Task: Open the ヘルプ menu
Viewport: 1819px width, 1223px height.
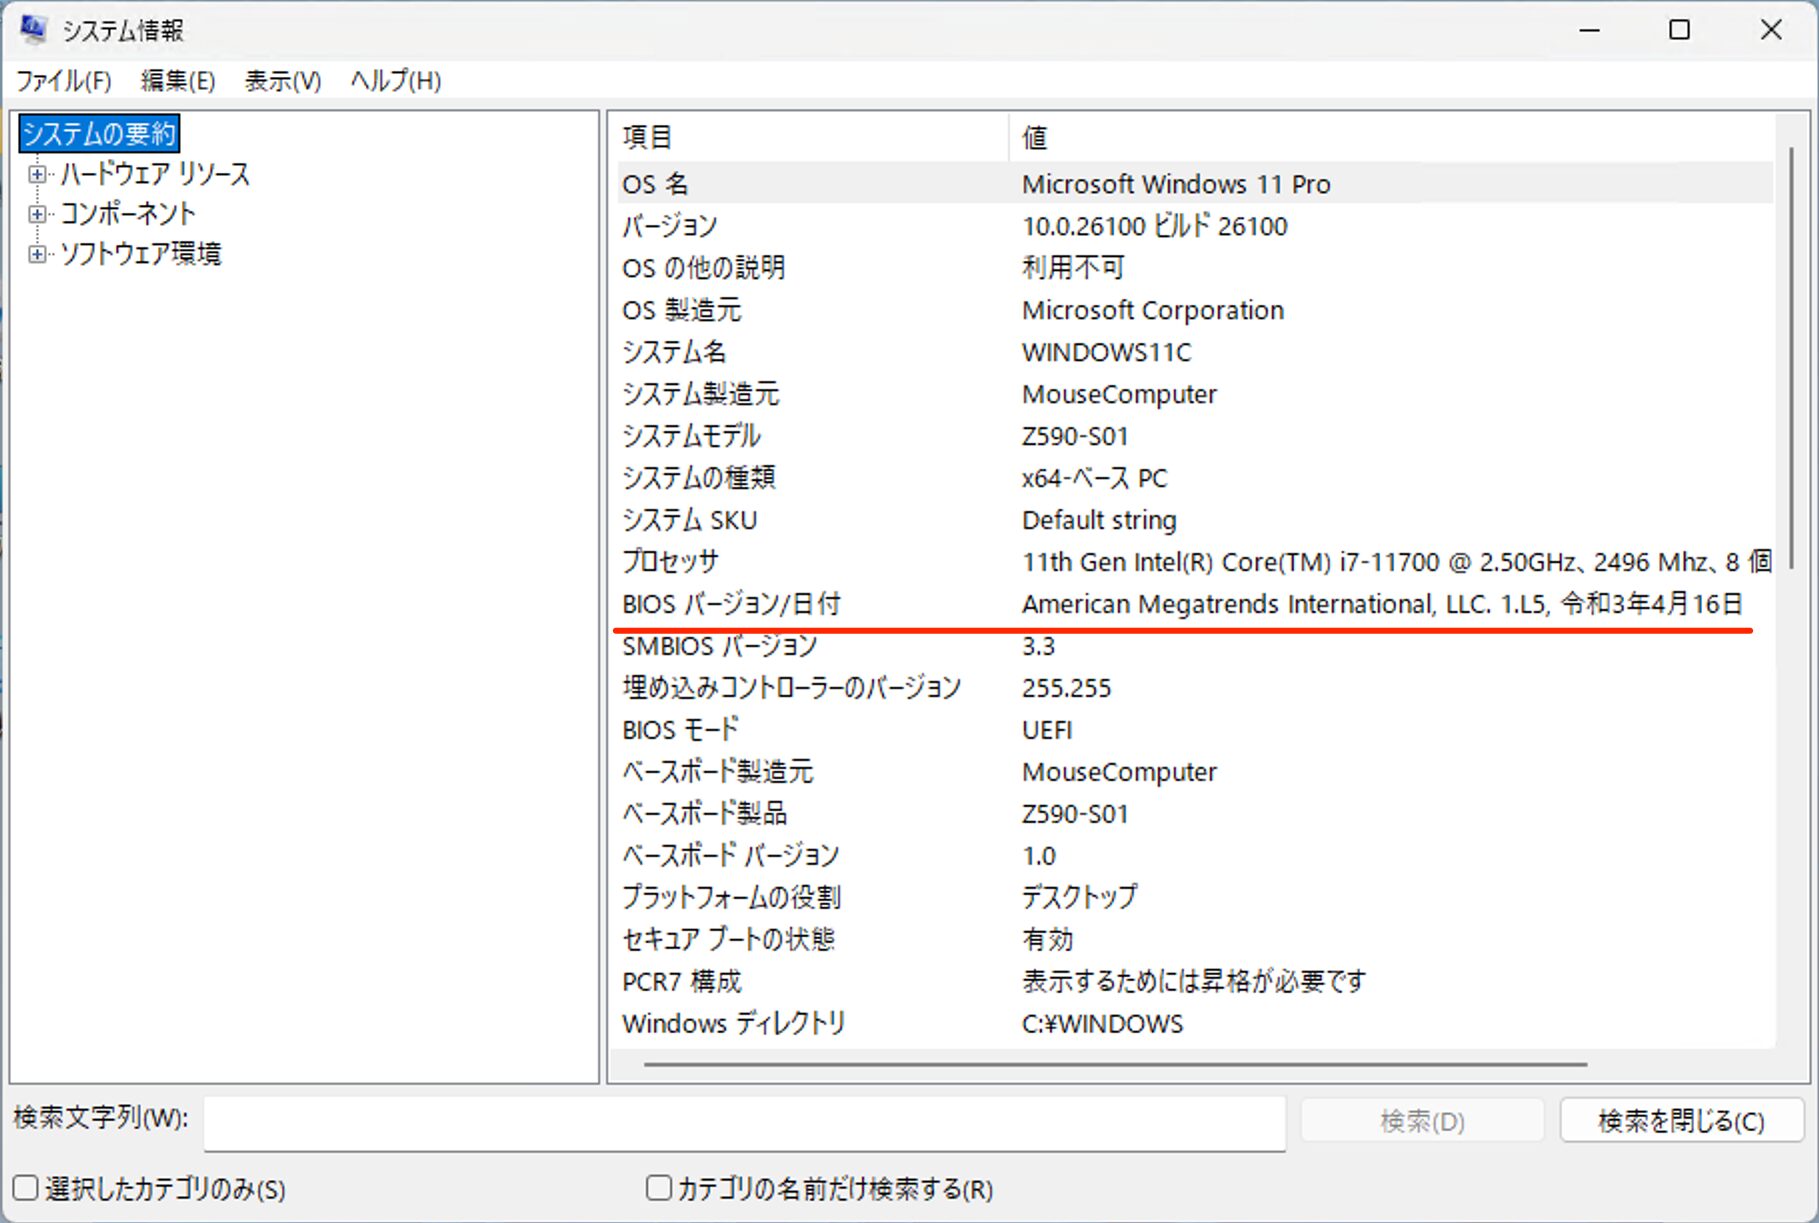Action: (x=394, y=80)
